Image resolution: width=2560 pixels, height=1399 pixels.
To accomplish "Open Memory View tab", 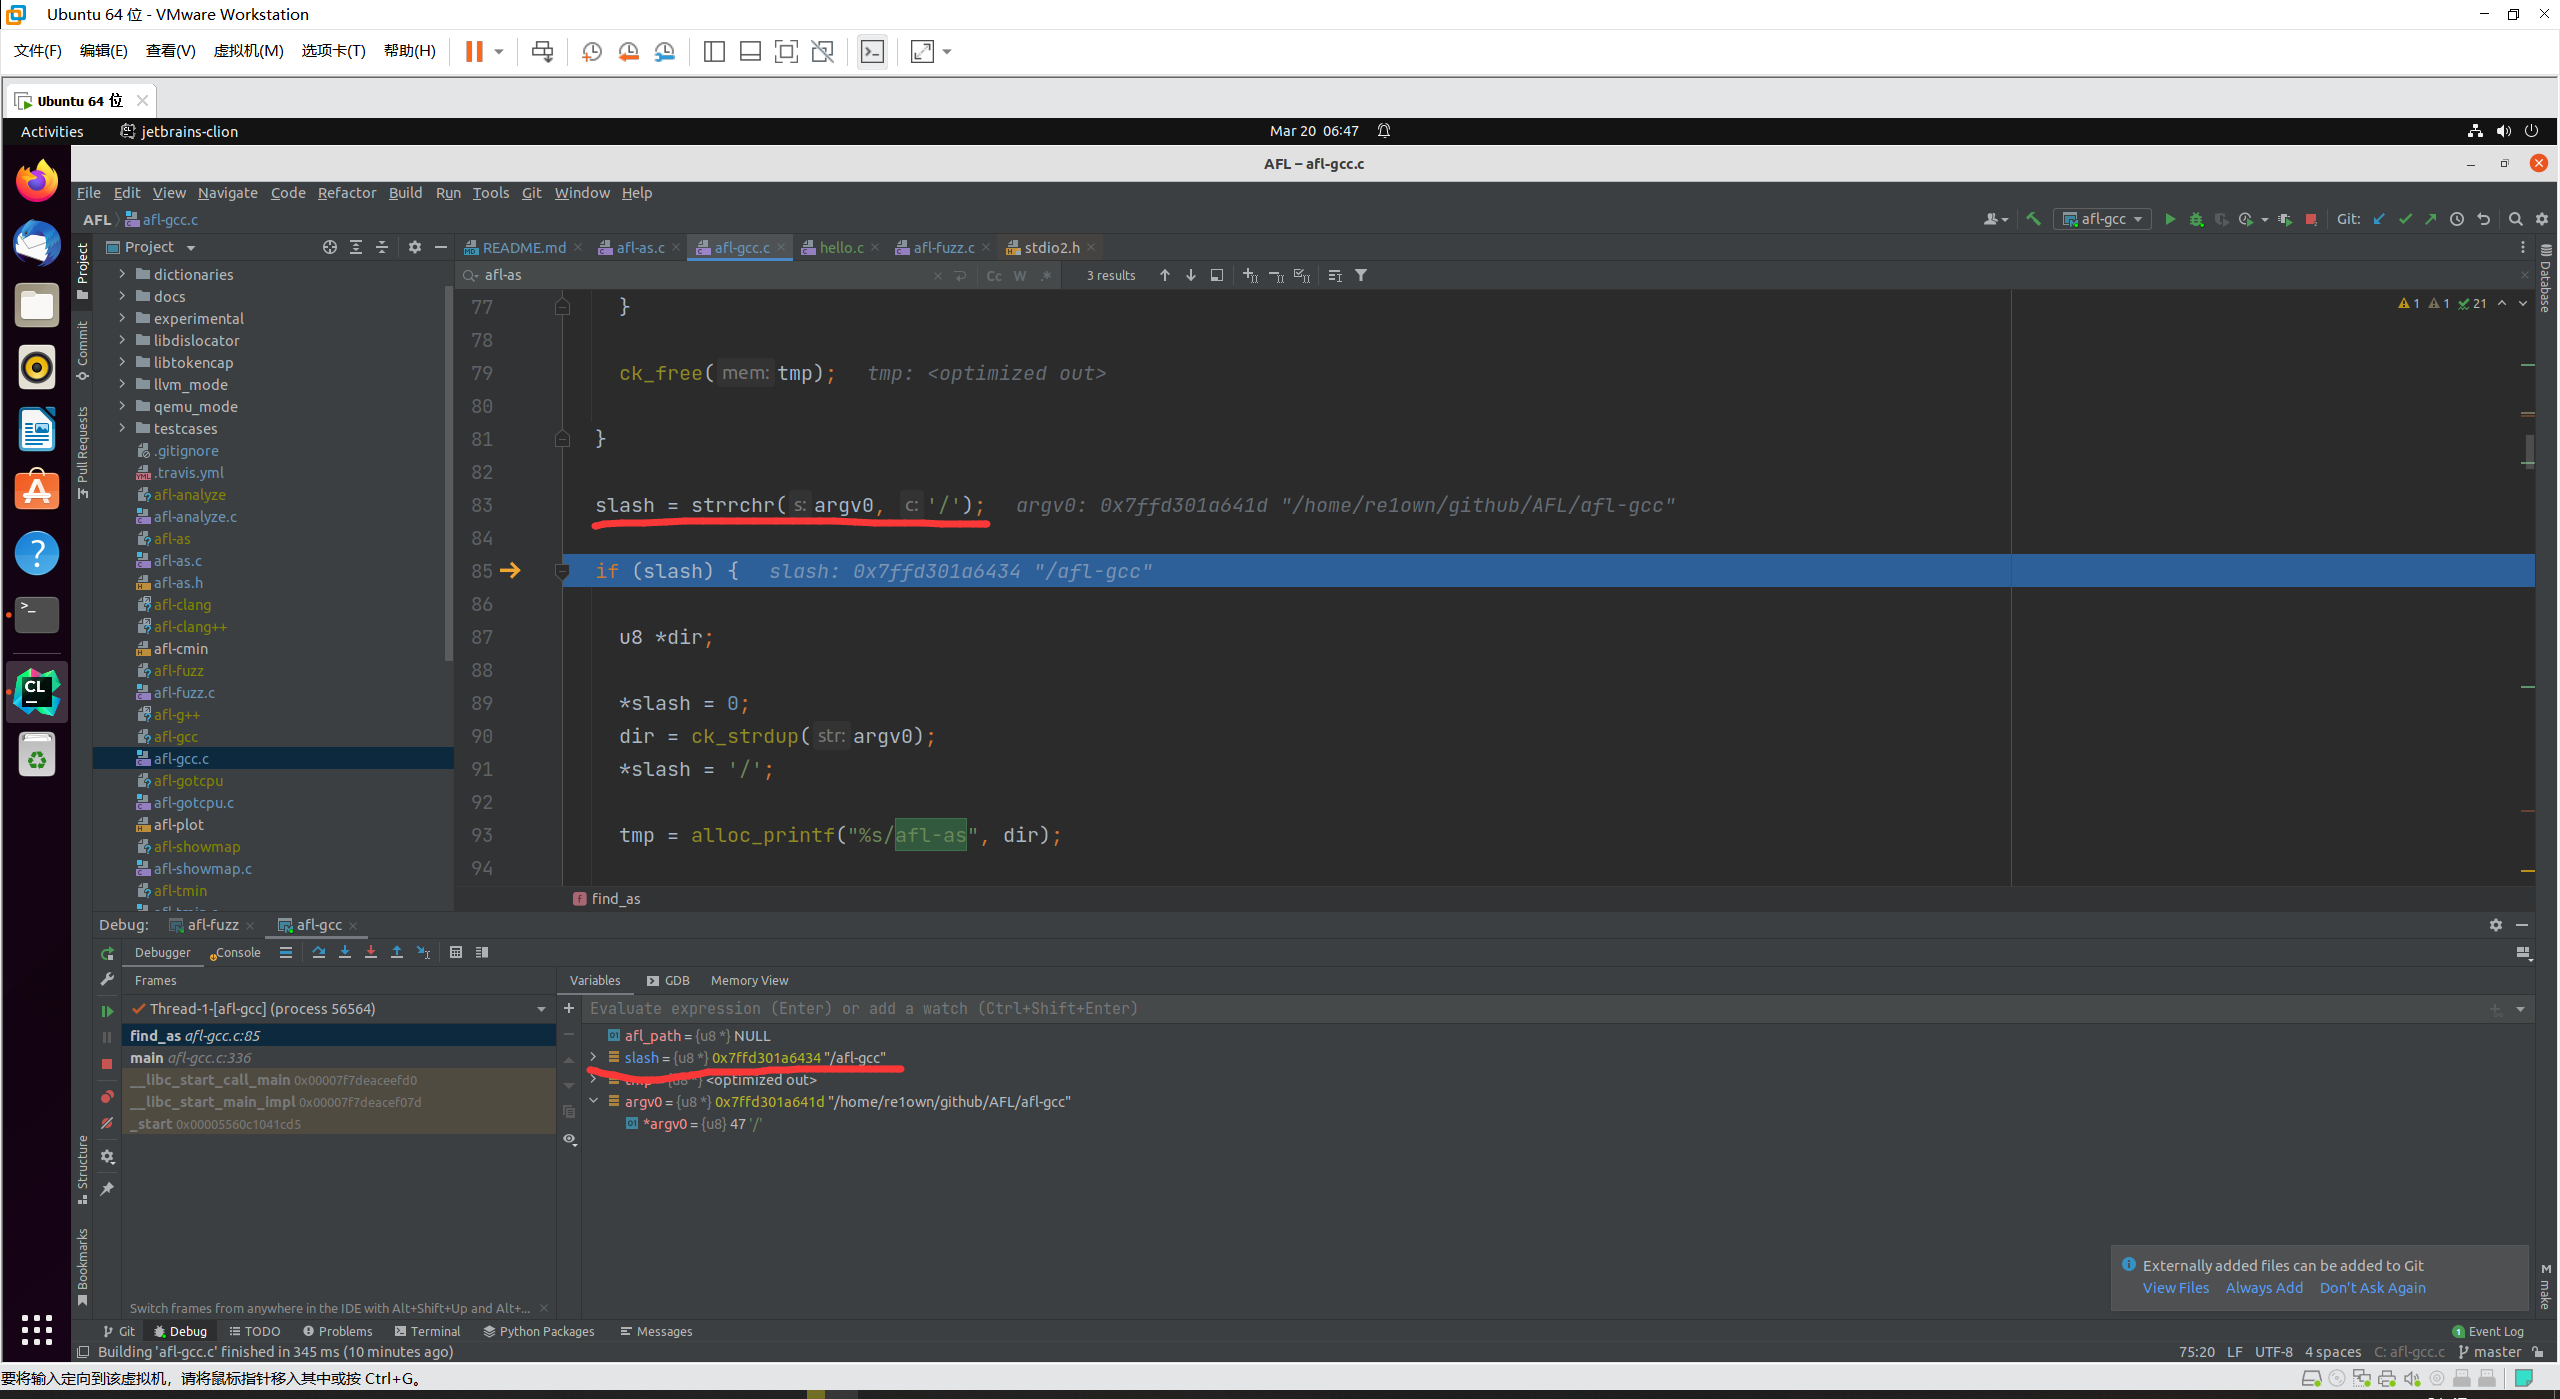I will 749,980.
